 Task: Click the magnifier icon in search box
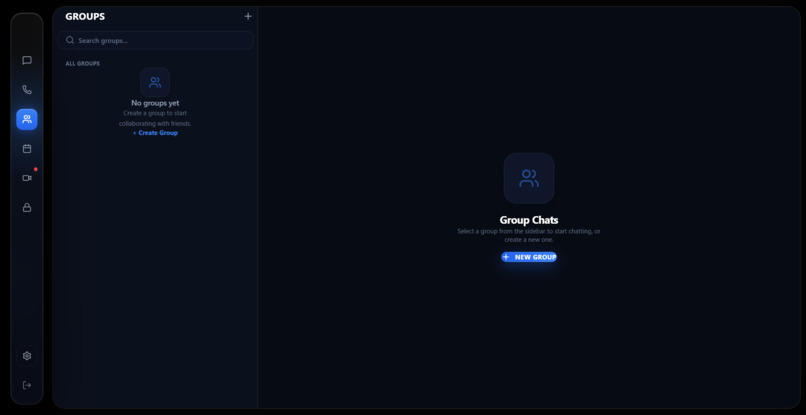coord(70,40)
